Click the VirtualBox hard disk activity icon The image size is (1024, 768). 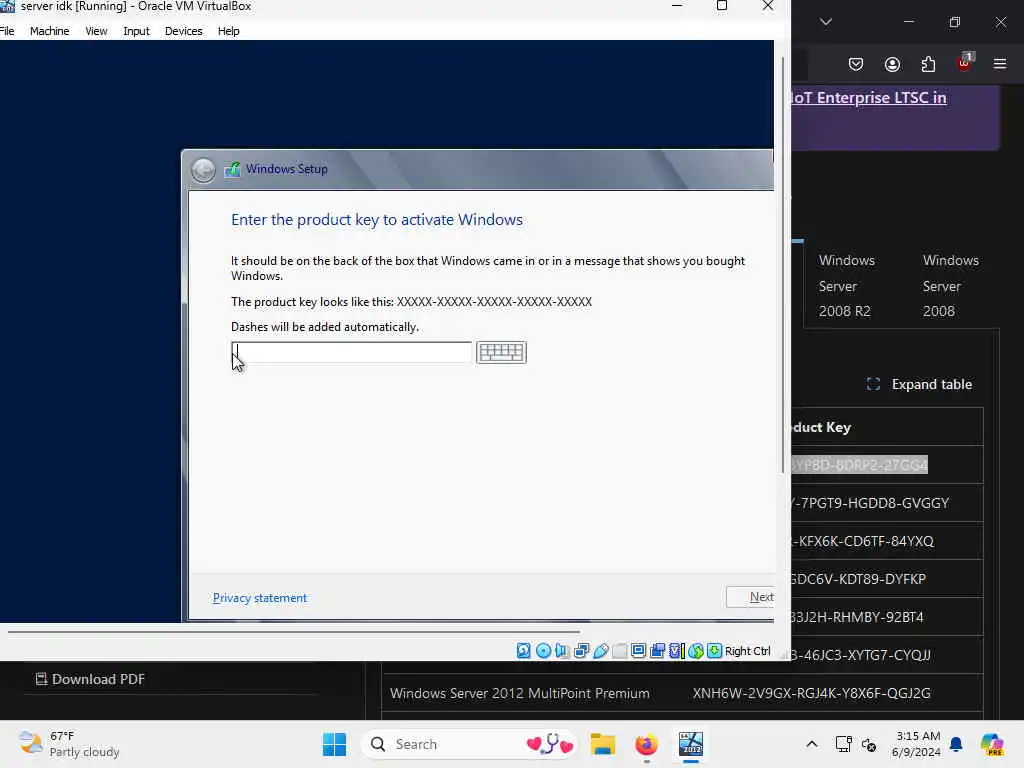point(523,650)
